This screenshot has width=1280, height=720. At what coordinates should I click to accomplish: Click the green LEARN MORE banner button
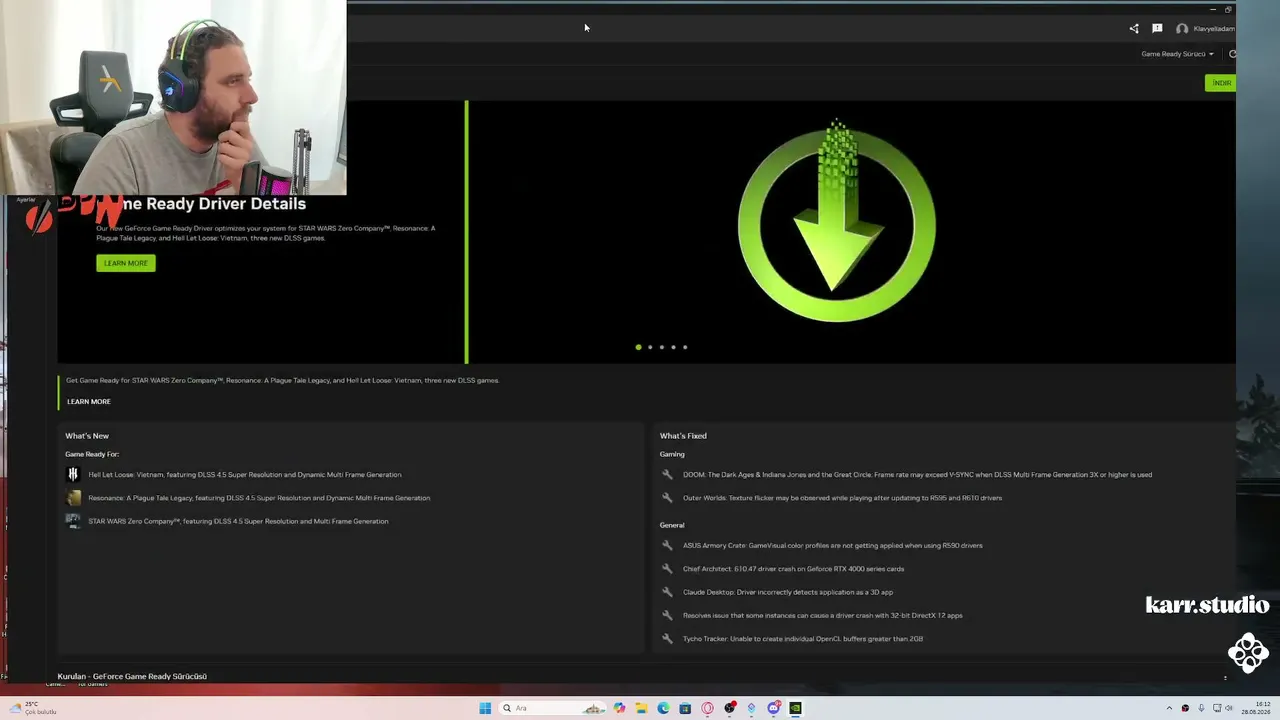(x=126, y=263)
